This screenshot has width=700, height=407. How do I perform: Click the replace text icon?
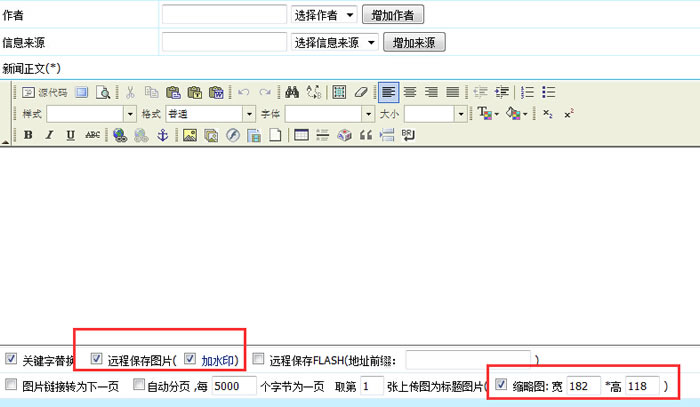point(314,92)
